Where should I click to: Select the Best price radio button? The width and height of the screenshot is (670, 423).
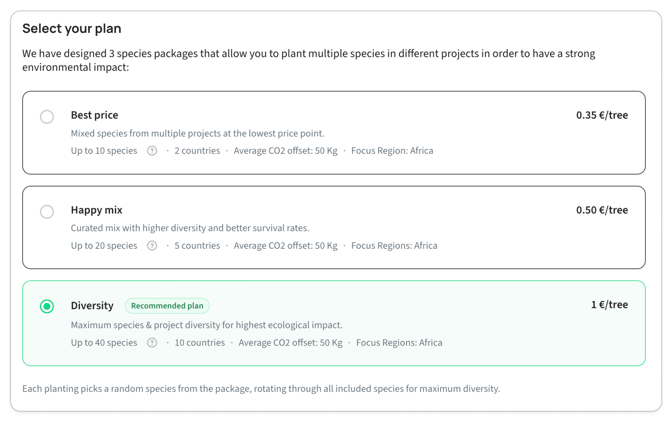[x=47, y=117]
